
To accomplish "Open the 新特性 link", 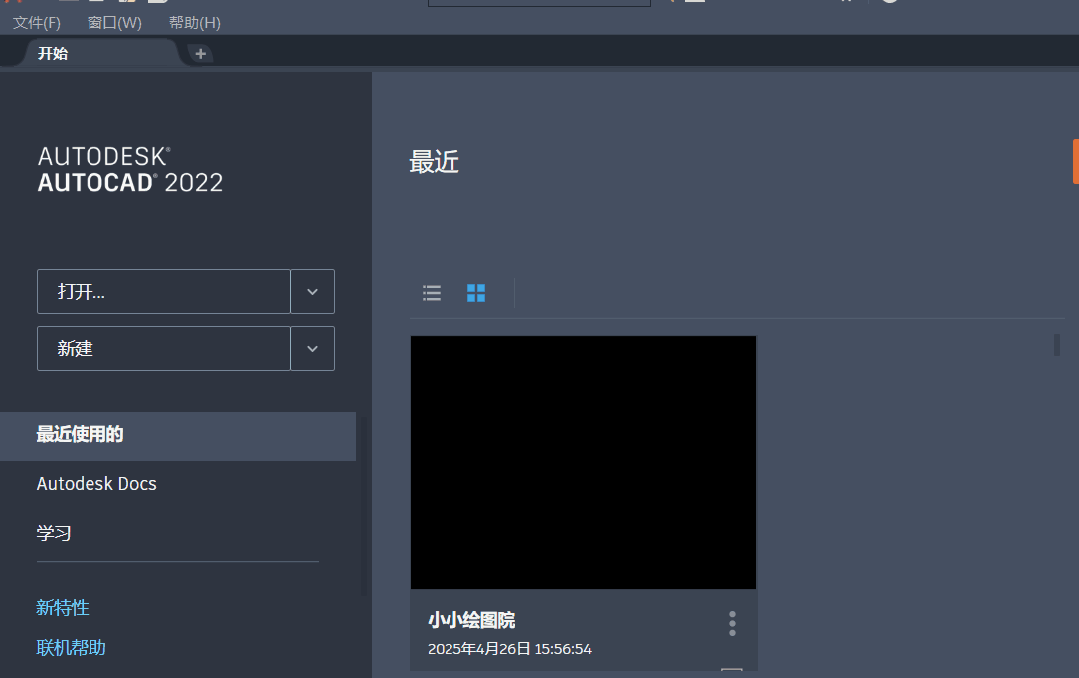I will (x=63, y=607).
